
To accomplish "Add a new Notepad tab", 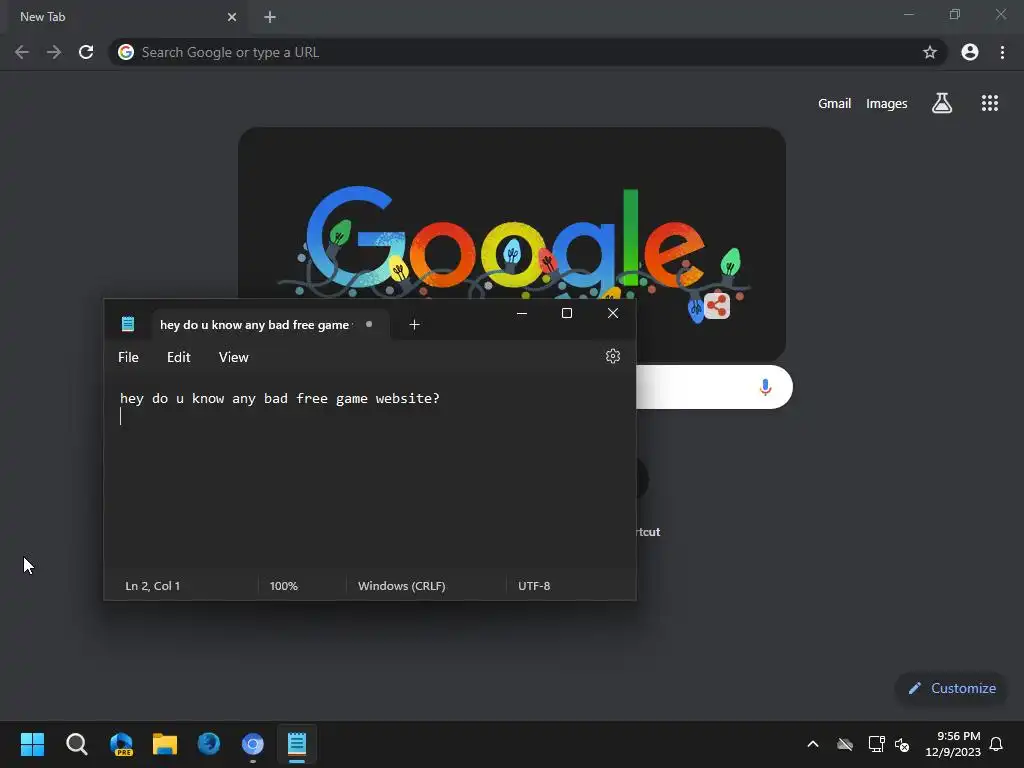I will coord(414,325).
